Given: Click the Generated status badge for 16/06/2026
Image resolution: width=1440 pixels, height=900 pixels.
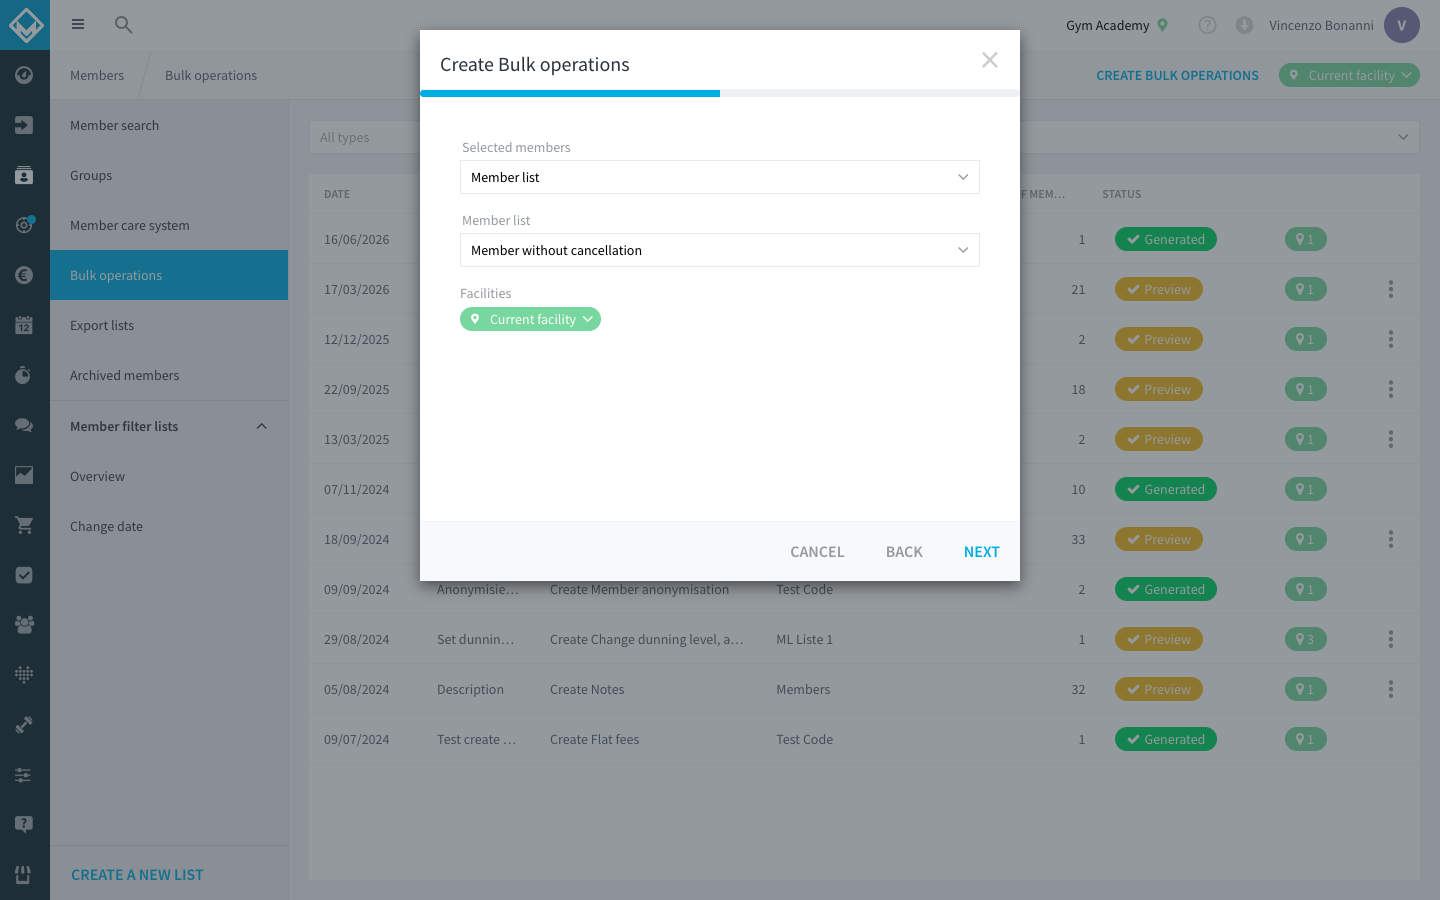Looking at the screenshot, I should [x=1165, y=239].
